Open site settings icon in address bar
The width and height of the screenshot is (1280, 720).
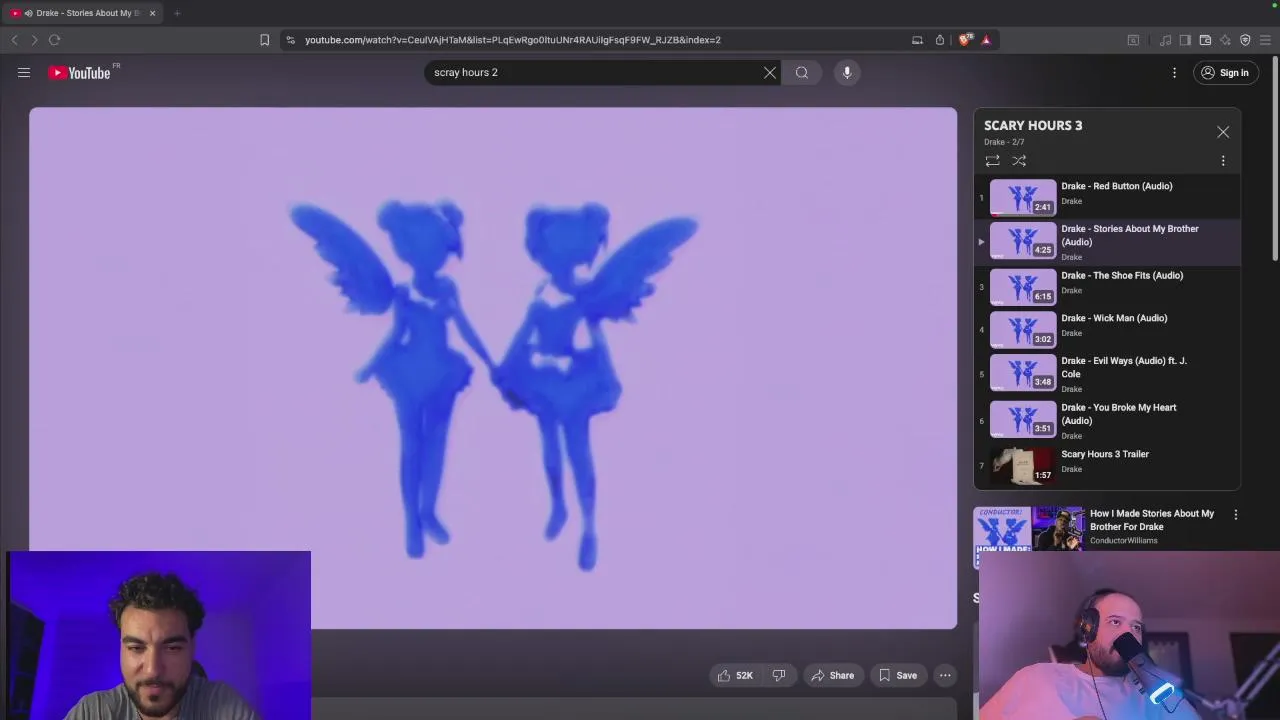click(290, 40)
